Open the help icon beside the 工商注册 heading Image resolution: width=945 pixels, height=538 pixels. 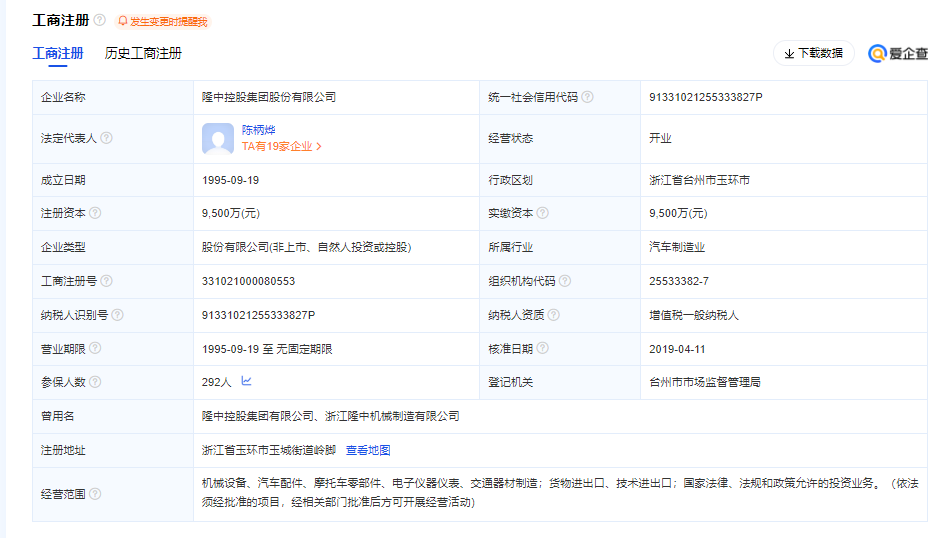coord(100,20)
